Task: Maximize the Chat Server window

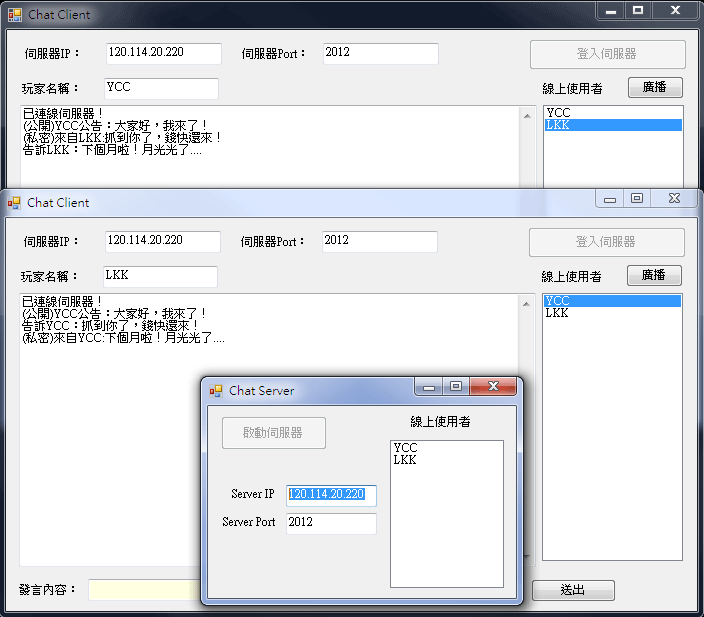Action: pyautogui.click(x=456, y=386)
